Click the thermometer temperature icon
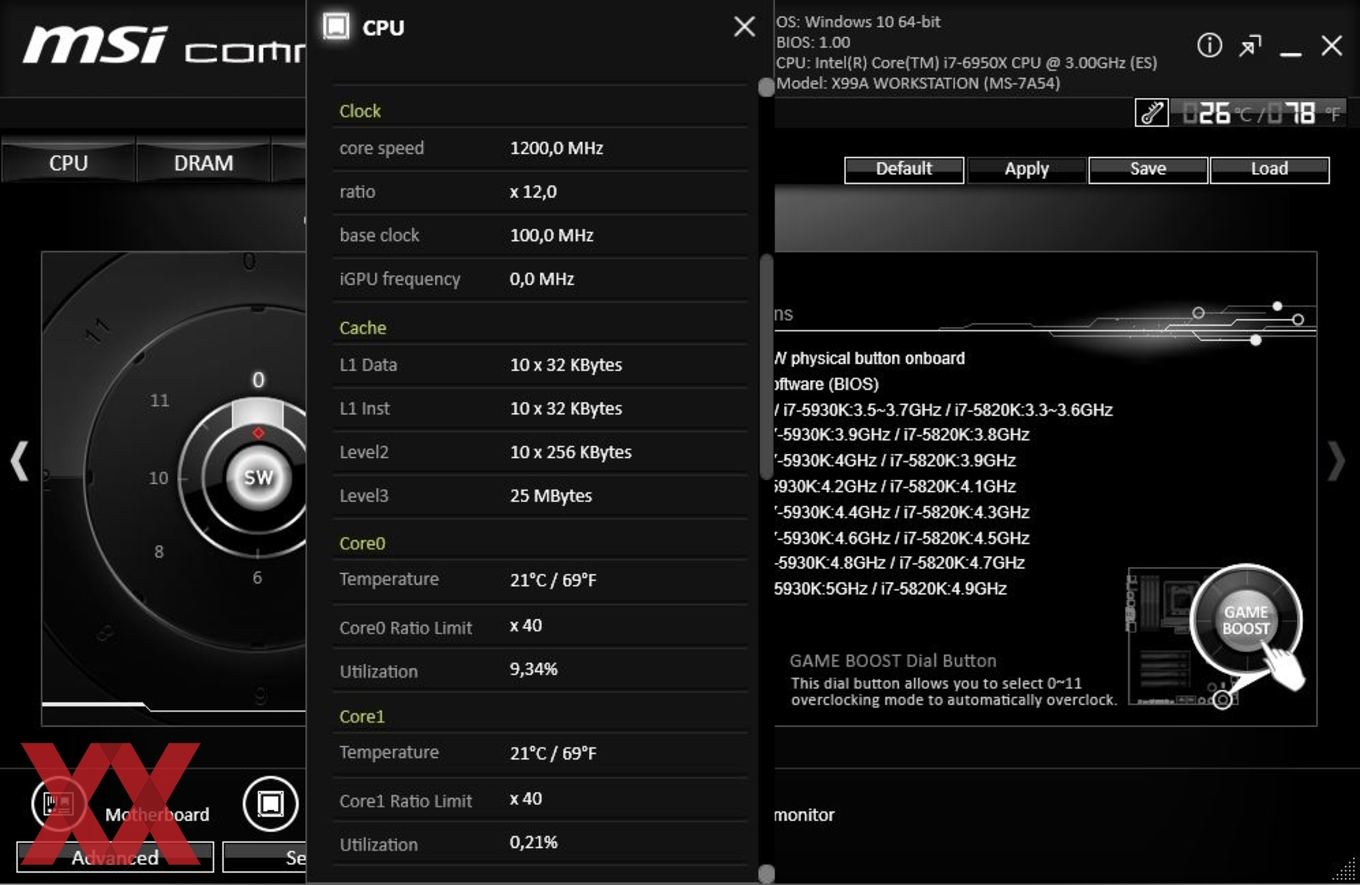This screenshot has height=885, width=1360. [x=1152, y=113]
